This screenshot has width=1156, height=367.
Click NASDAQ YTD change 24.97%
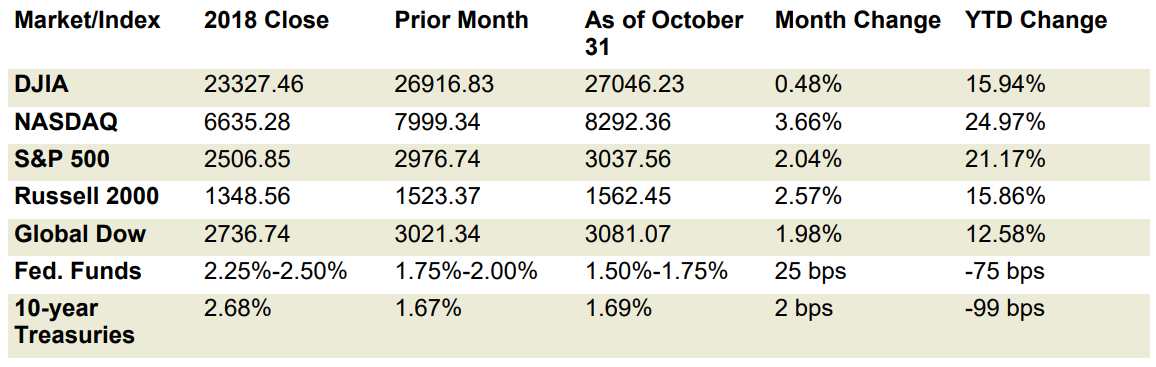click(x=1005, y=122)
